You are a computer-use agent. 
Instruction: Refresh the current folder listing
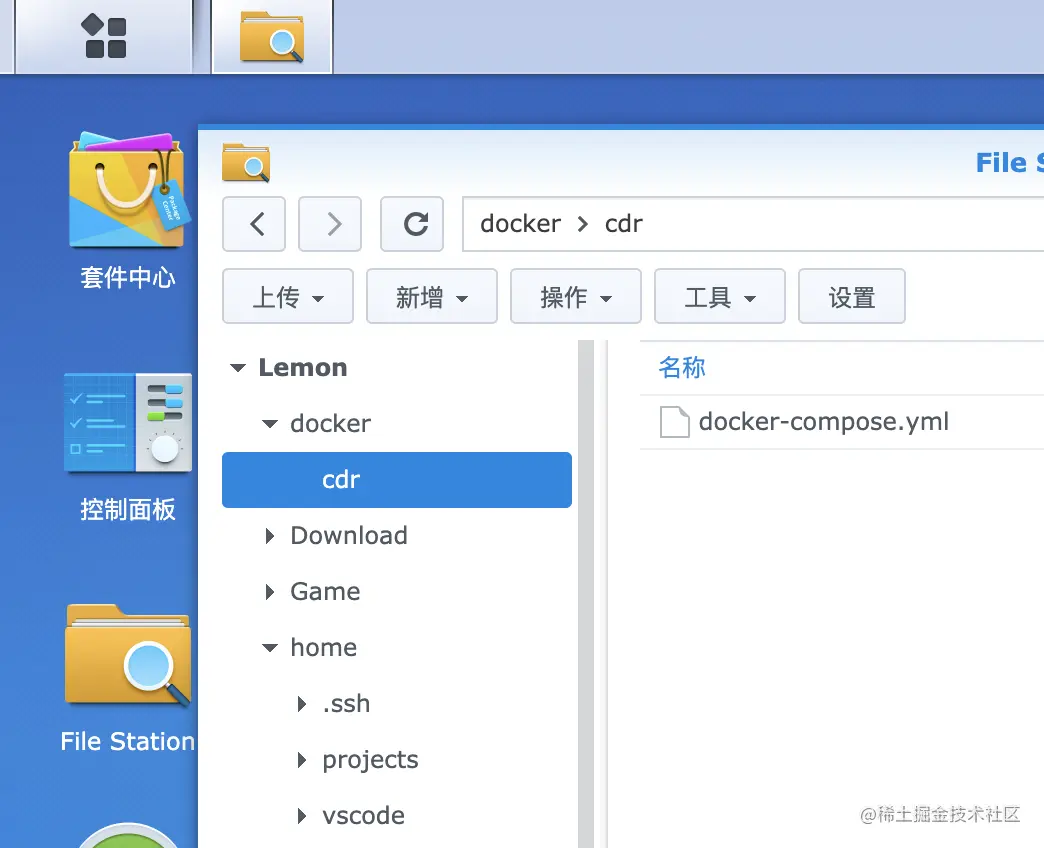pos(412,224)
